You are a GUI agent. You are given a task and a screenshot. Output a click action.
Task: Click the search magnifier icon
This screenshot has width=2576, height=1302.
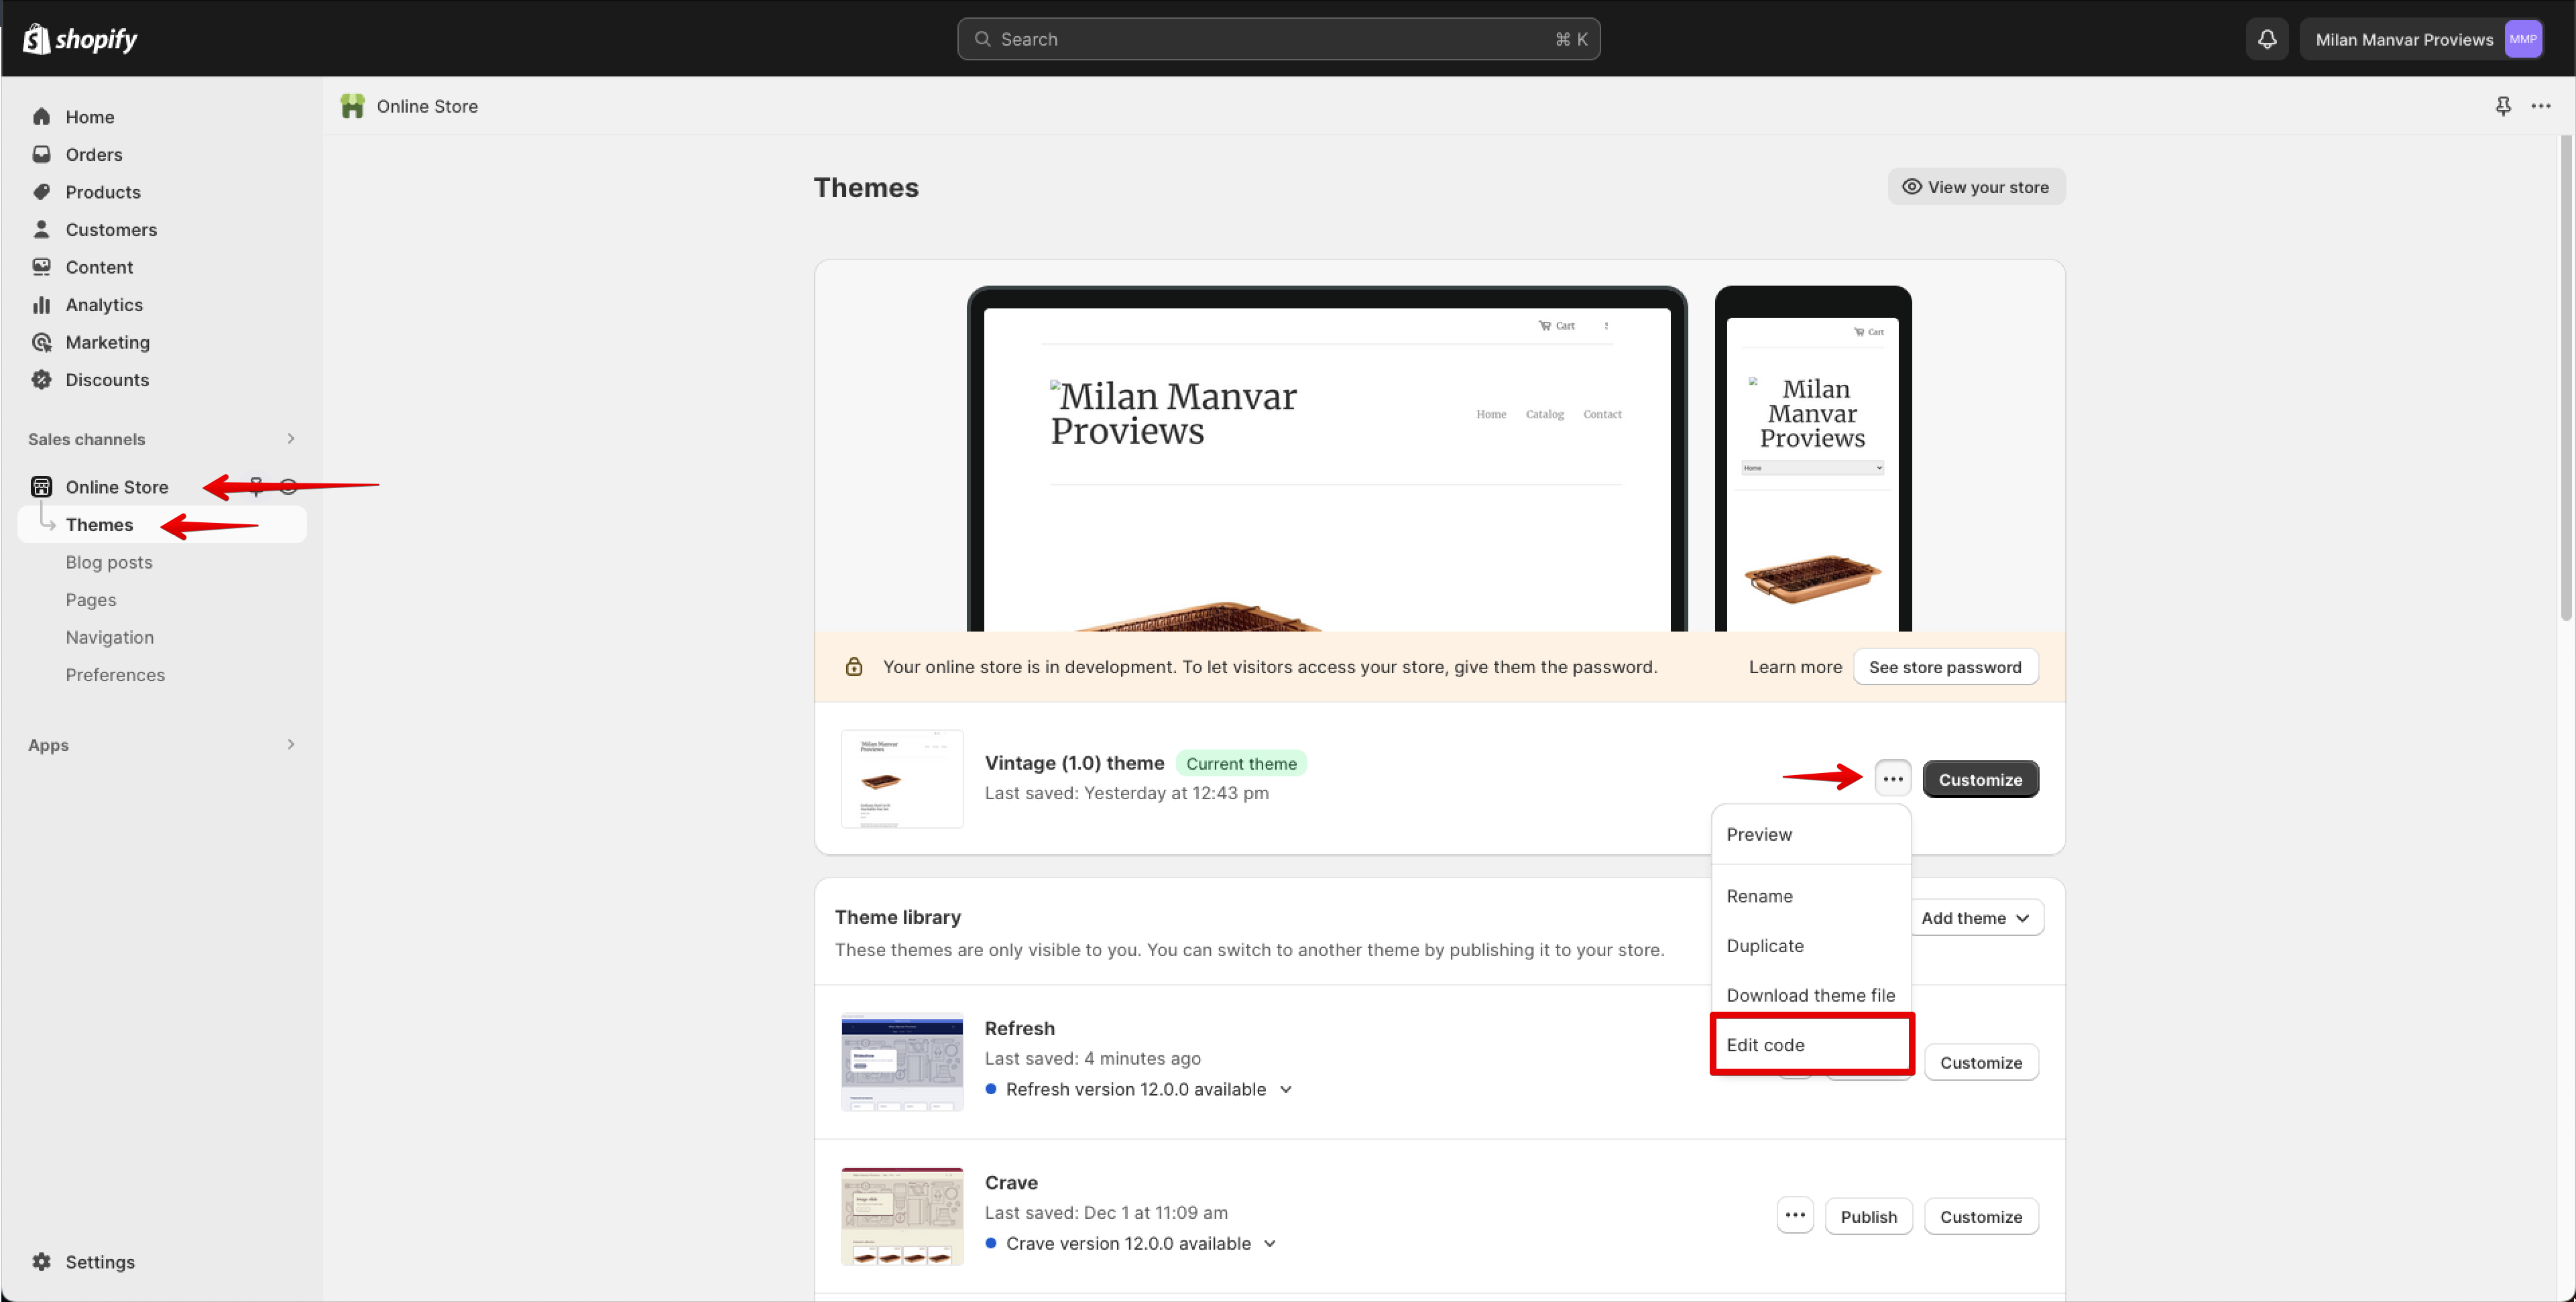(983, 39)
